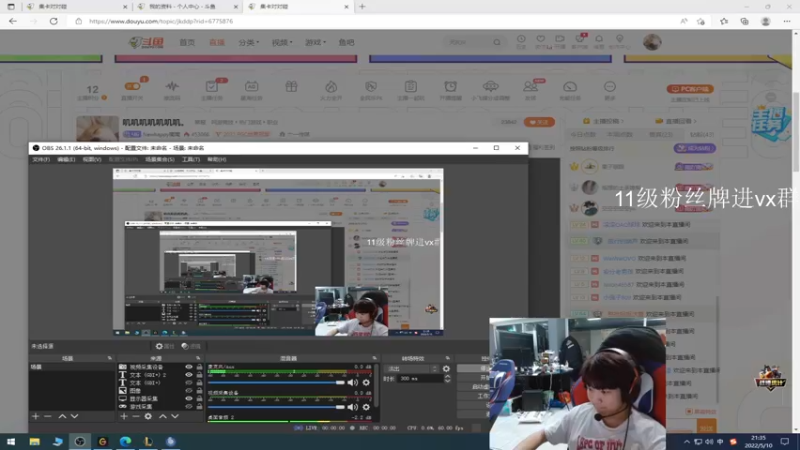Open the user avatar in Douyu header
This screenshot has width=800, height=450.
click(652, 42)
